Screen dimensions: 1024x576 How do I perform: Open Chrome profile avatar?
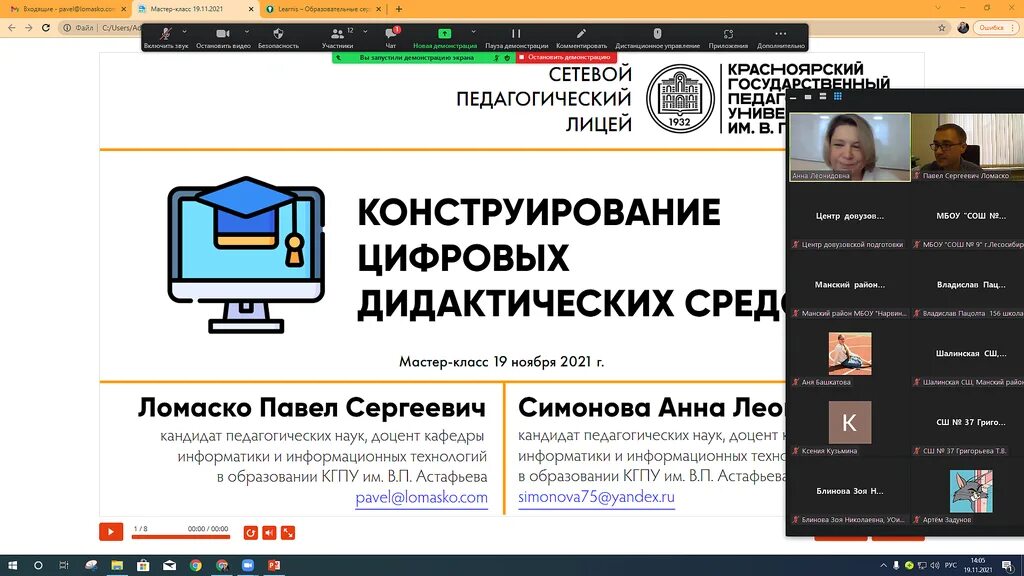963,27
